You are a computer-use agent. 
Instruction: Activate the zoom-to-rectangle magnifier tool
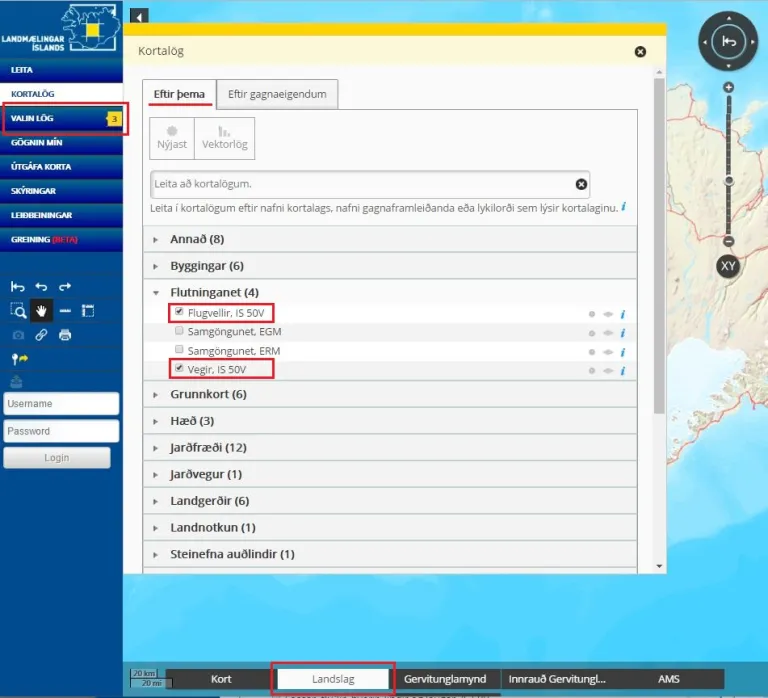pos(18,310)
